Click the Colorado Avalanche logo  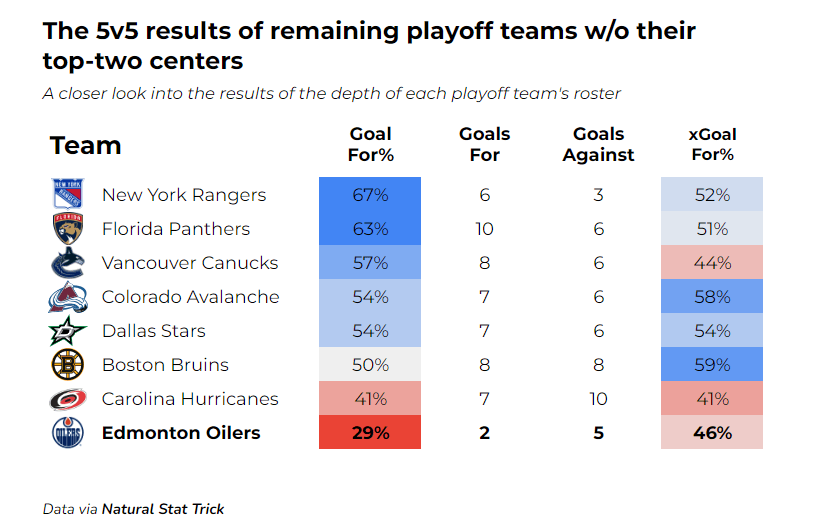(x=67, y=297)
